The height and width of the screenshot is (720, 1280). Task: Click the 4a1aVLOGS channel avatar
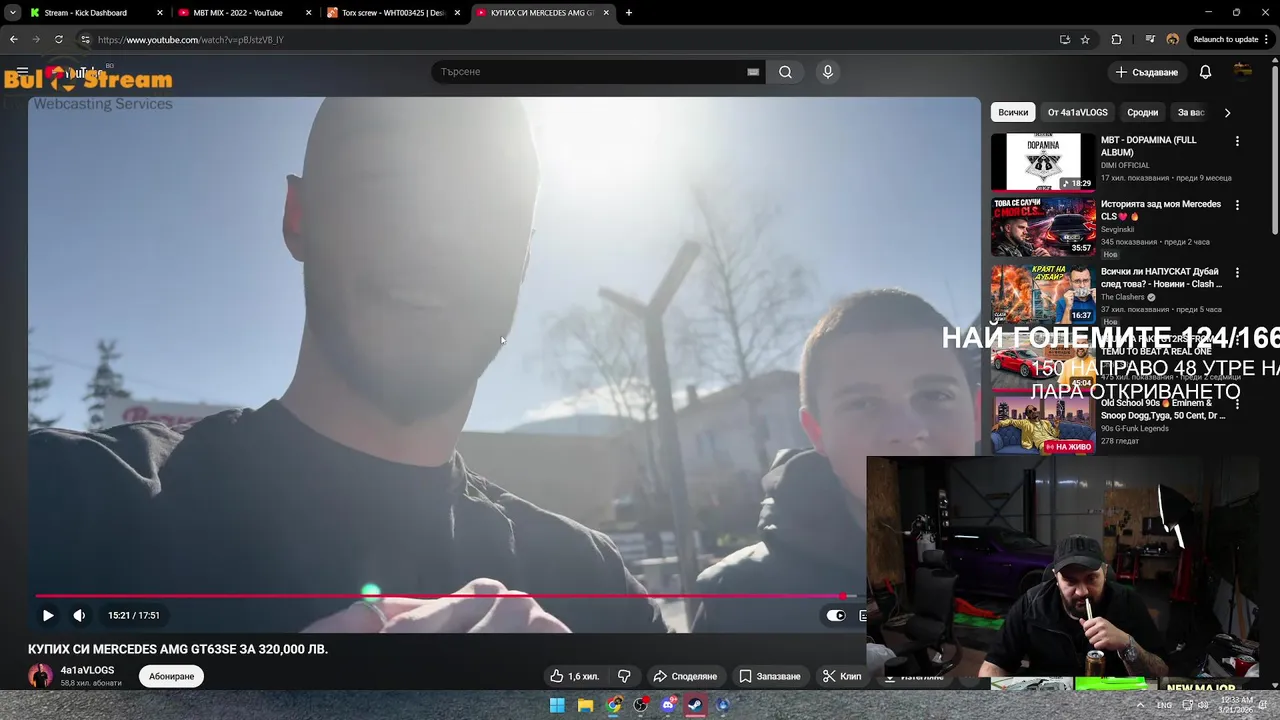point(40,676)
